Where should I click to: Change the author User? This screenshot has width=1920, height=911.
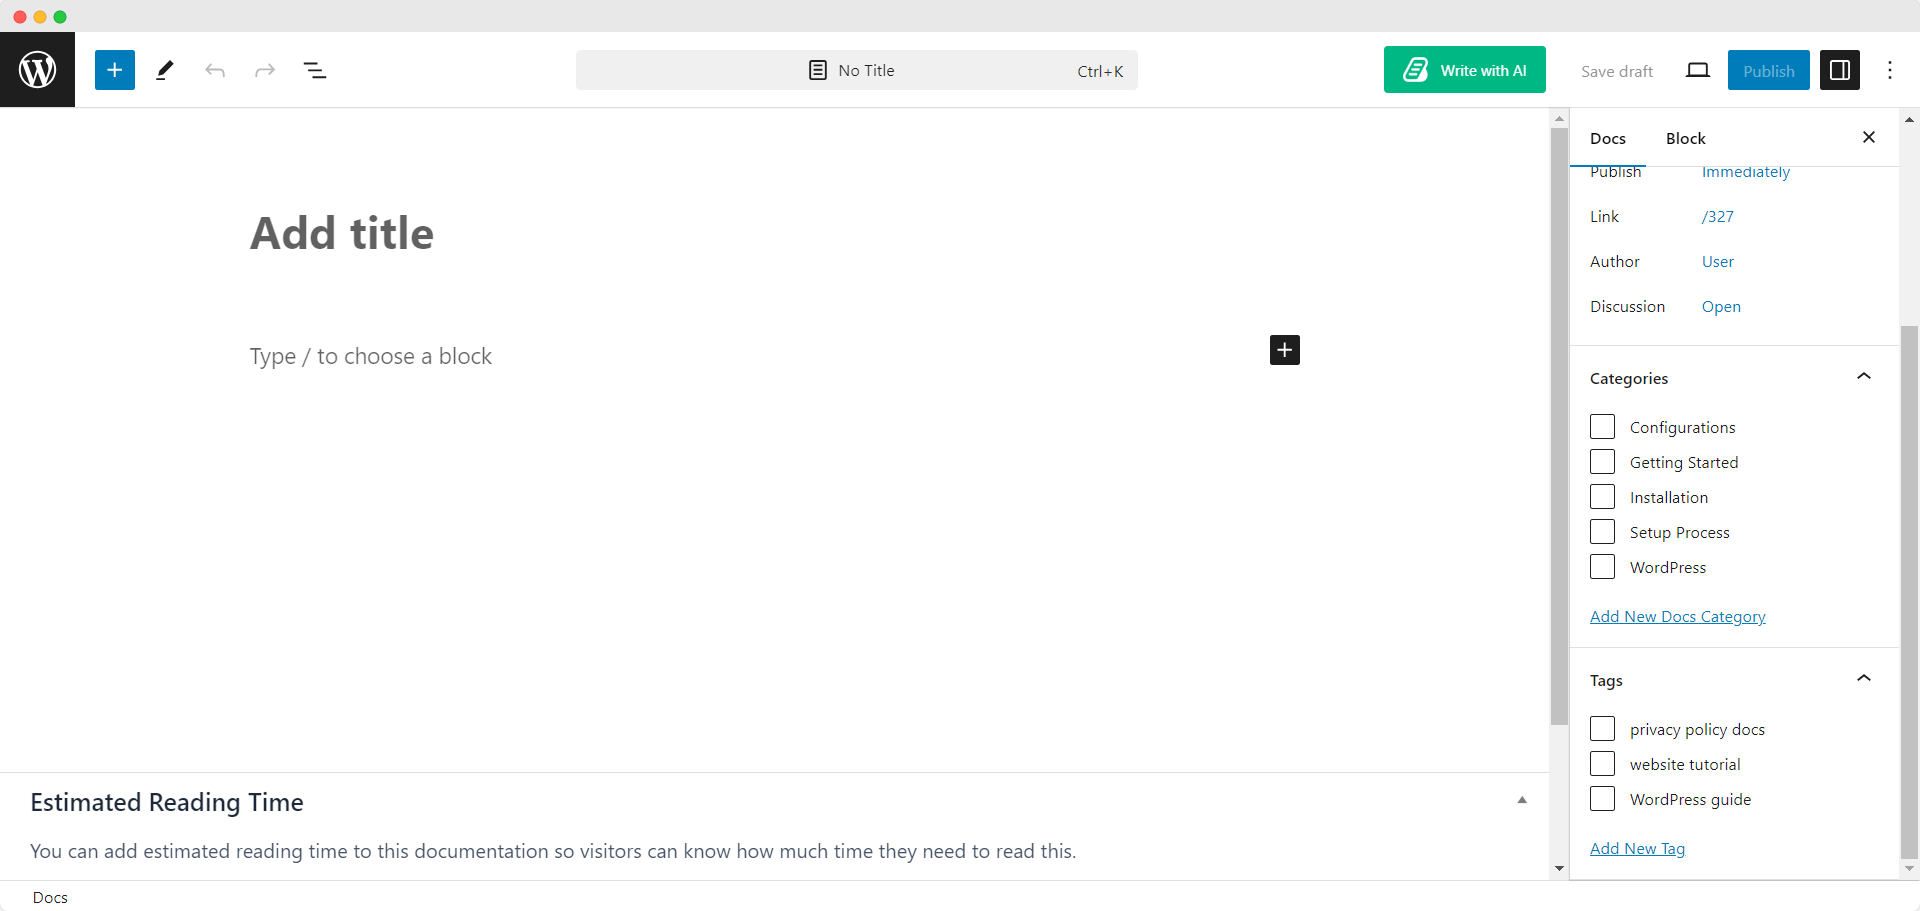(1718, 261)
